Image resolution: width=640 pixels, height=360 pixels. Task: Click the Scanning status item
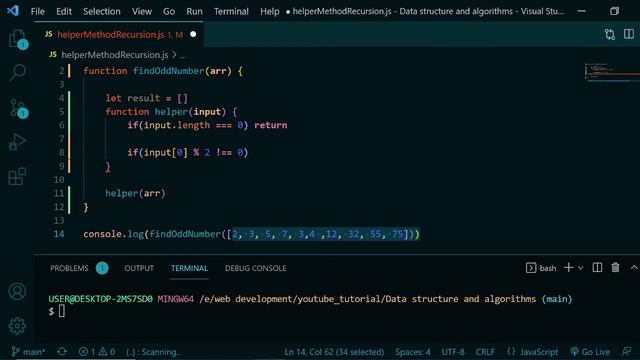153,351
